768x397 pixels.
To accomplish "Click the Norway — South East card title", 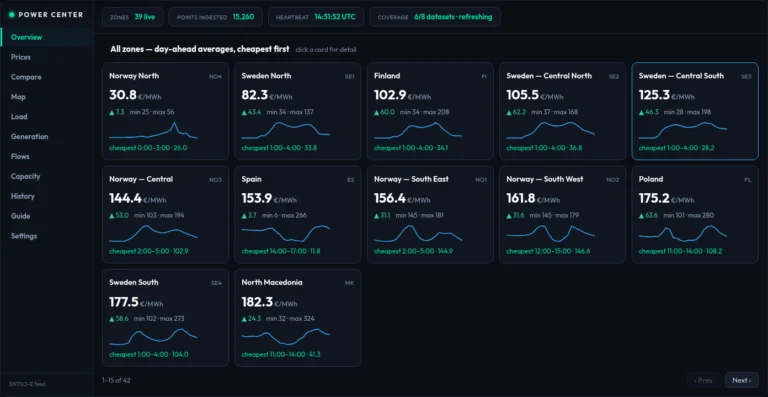I will click(411, 179).
